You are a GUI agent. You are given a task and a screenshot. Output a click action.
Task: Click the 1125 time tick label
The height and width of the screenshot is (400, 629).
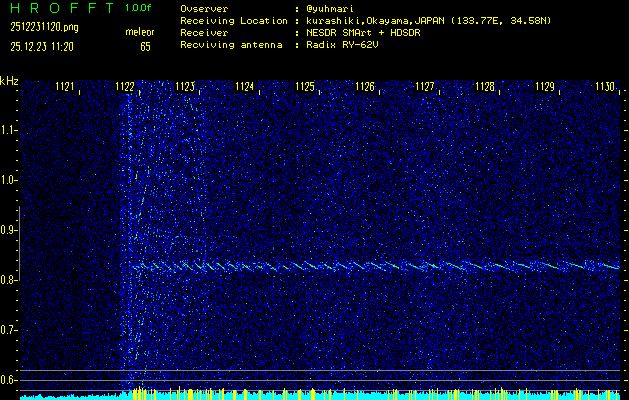305,88
